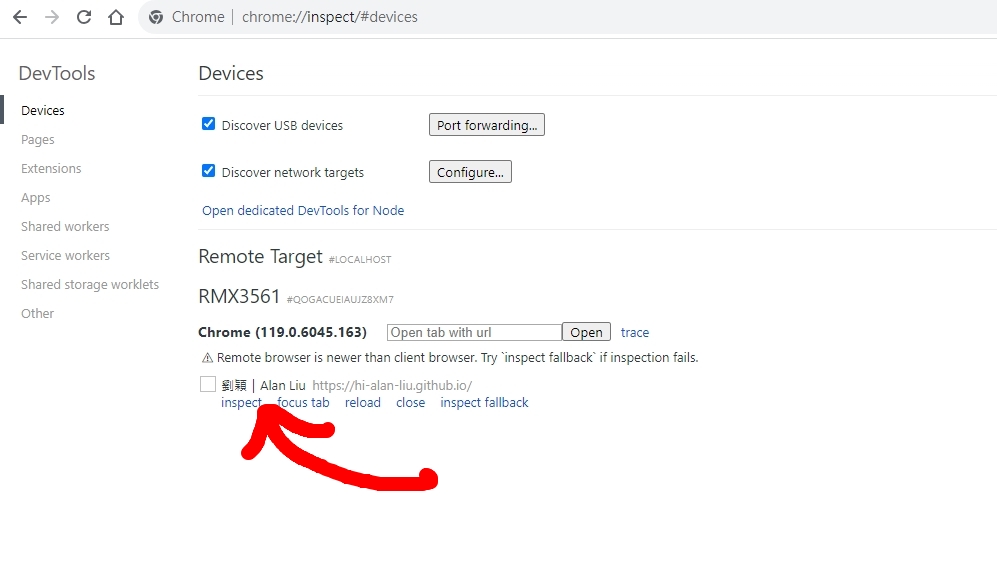Click the RMX3561 device name
The image size is (997, 564).
(239, 296)
